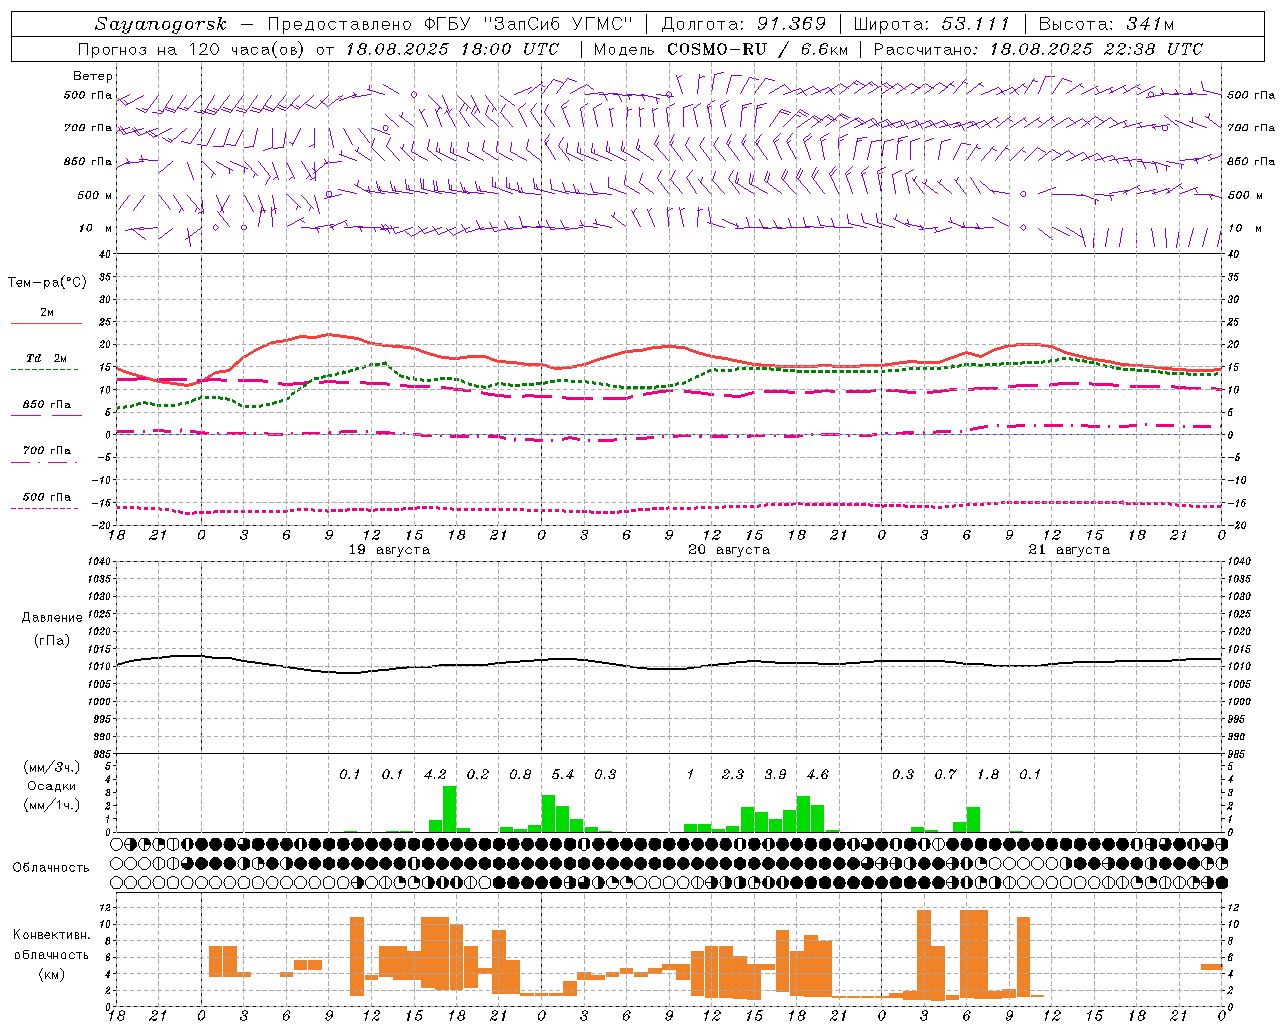
Task: Click the '10 м' wind level label on the left
Action: (x=96, y=228)
